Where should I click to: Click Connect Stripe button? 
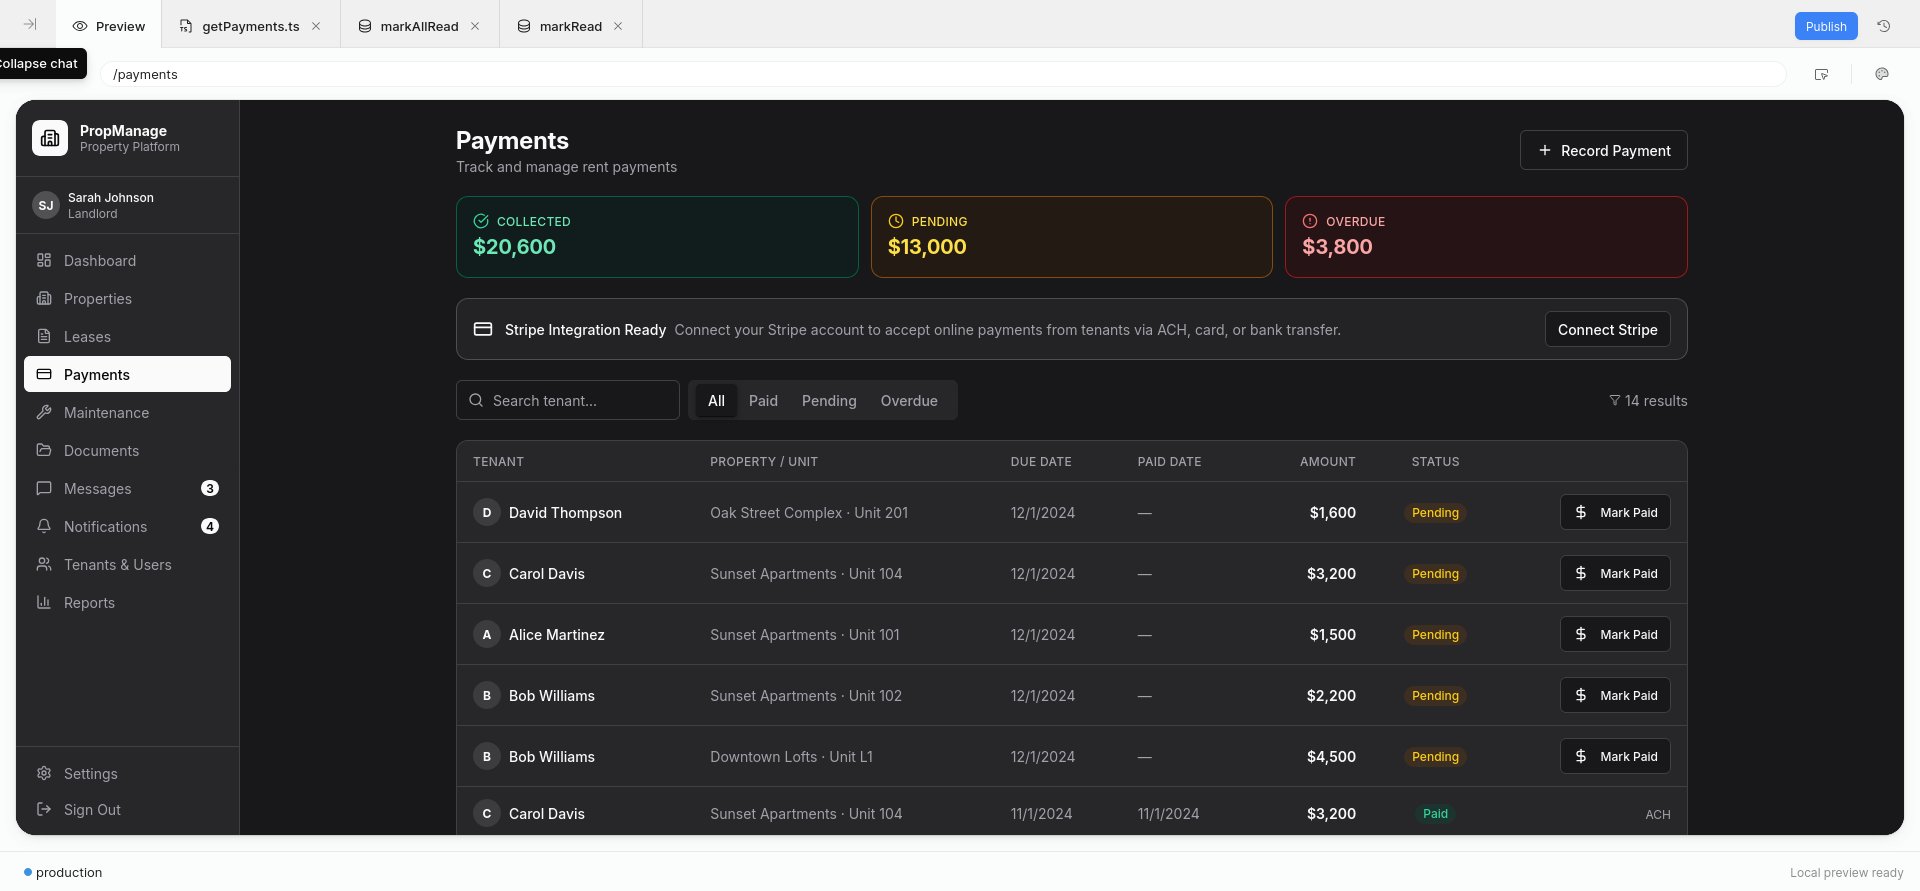click(x=1607, y=329)
